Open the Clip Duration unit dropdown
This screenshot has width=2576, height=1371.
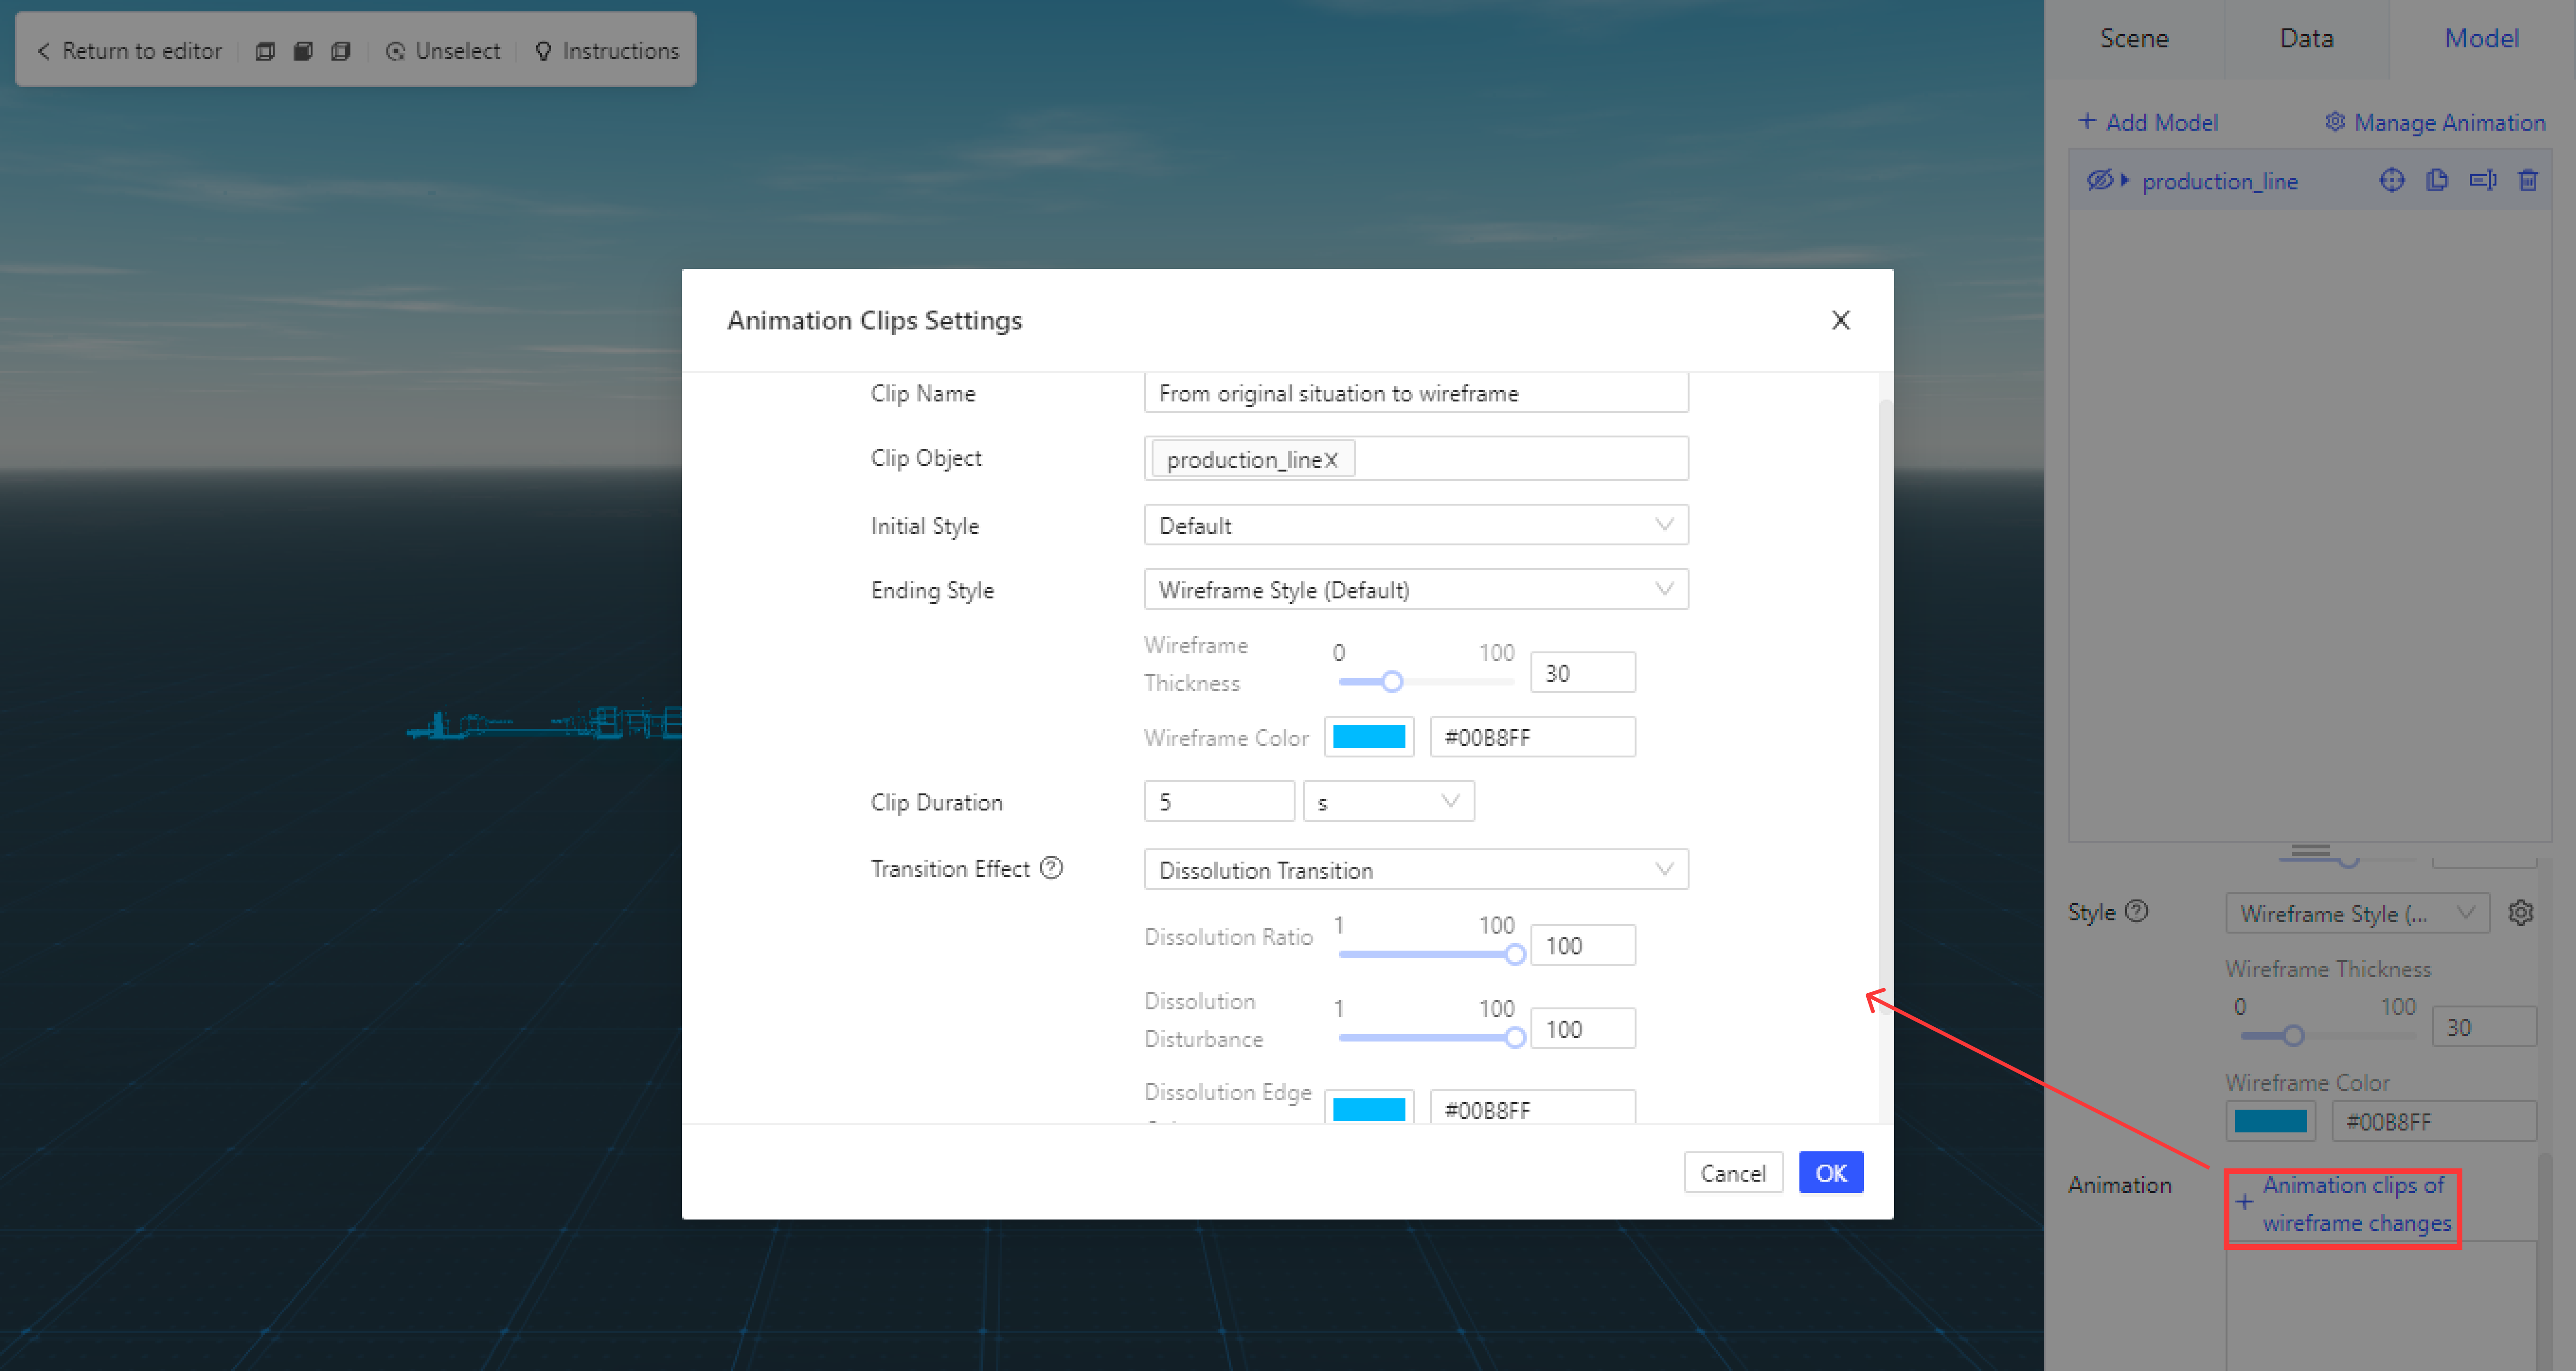1388,802
